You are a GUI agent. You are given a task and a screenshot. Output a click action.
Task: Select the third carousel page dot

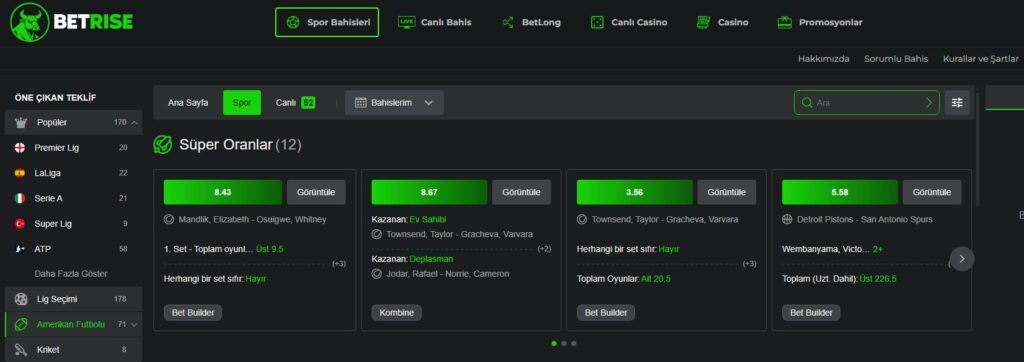tap(573, 343)
